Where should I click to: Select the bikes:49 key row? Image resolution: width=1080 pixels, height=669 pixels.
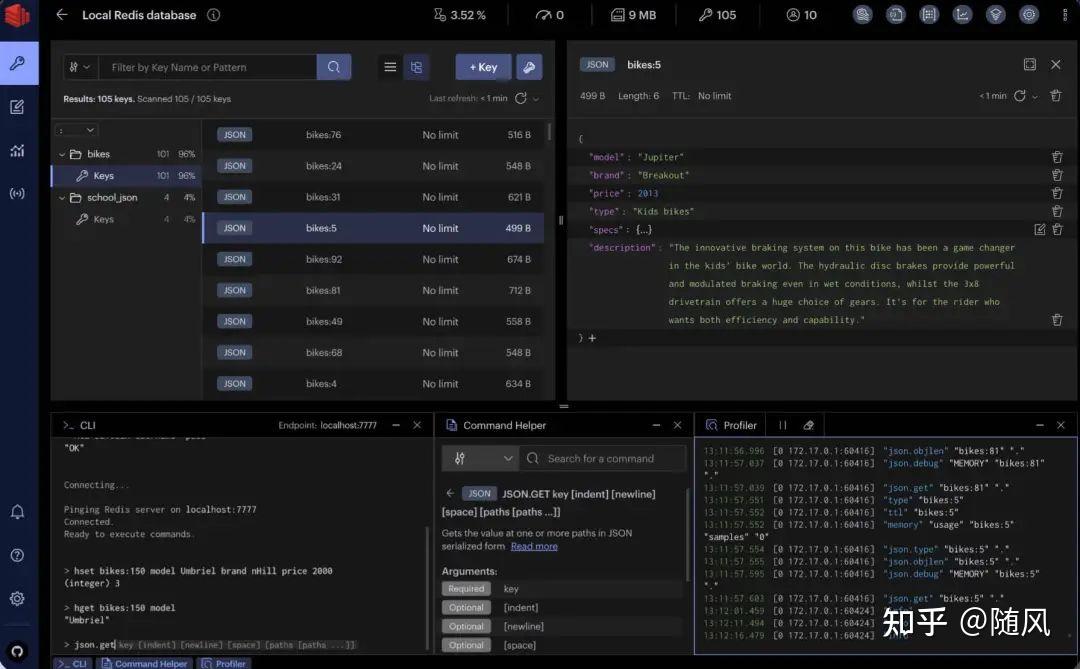[x=373, y=321]
